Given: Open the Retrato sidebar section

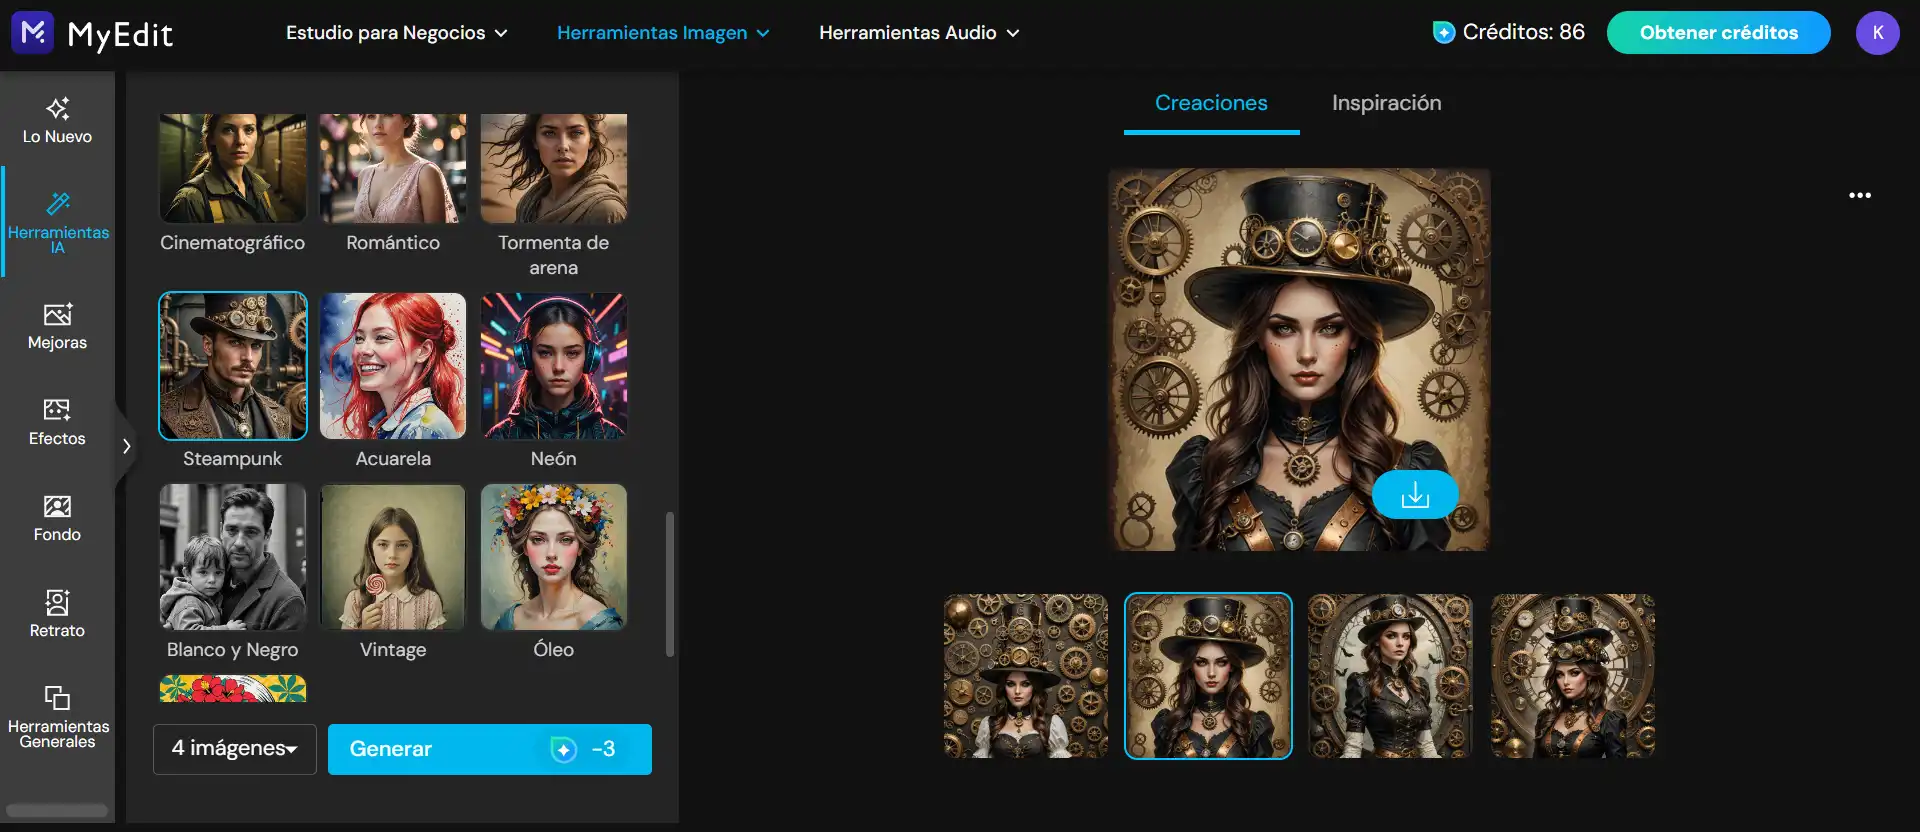Looking at the screenshot, I should 57,614.
